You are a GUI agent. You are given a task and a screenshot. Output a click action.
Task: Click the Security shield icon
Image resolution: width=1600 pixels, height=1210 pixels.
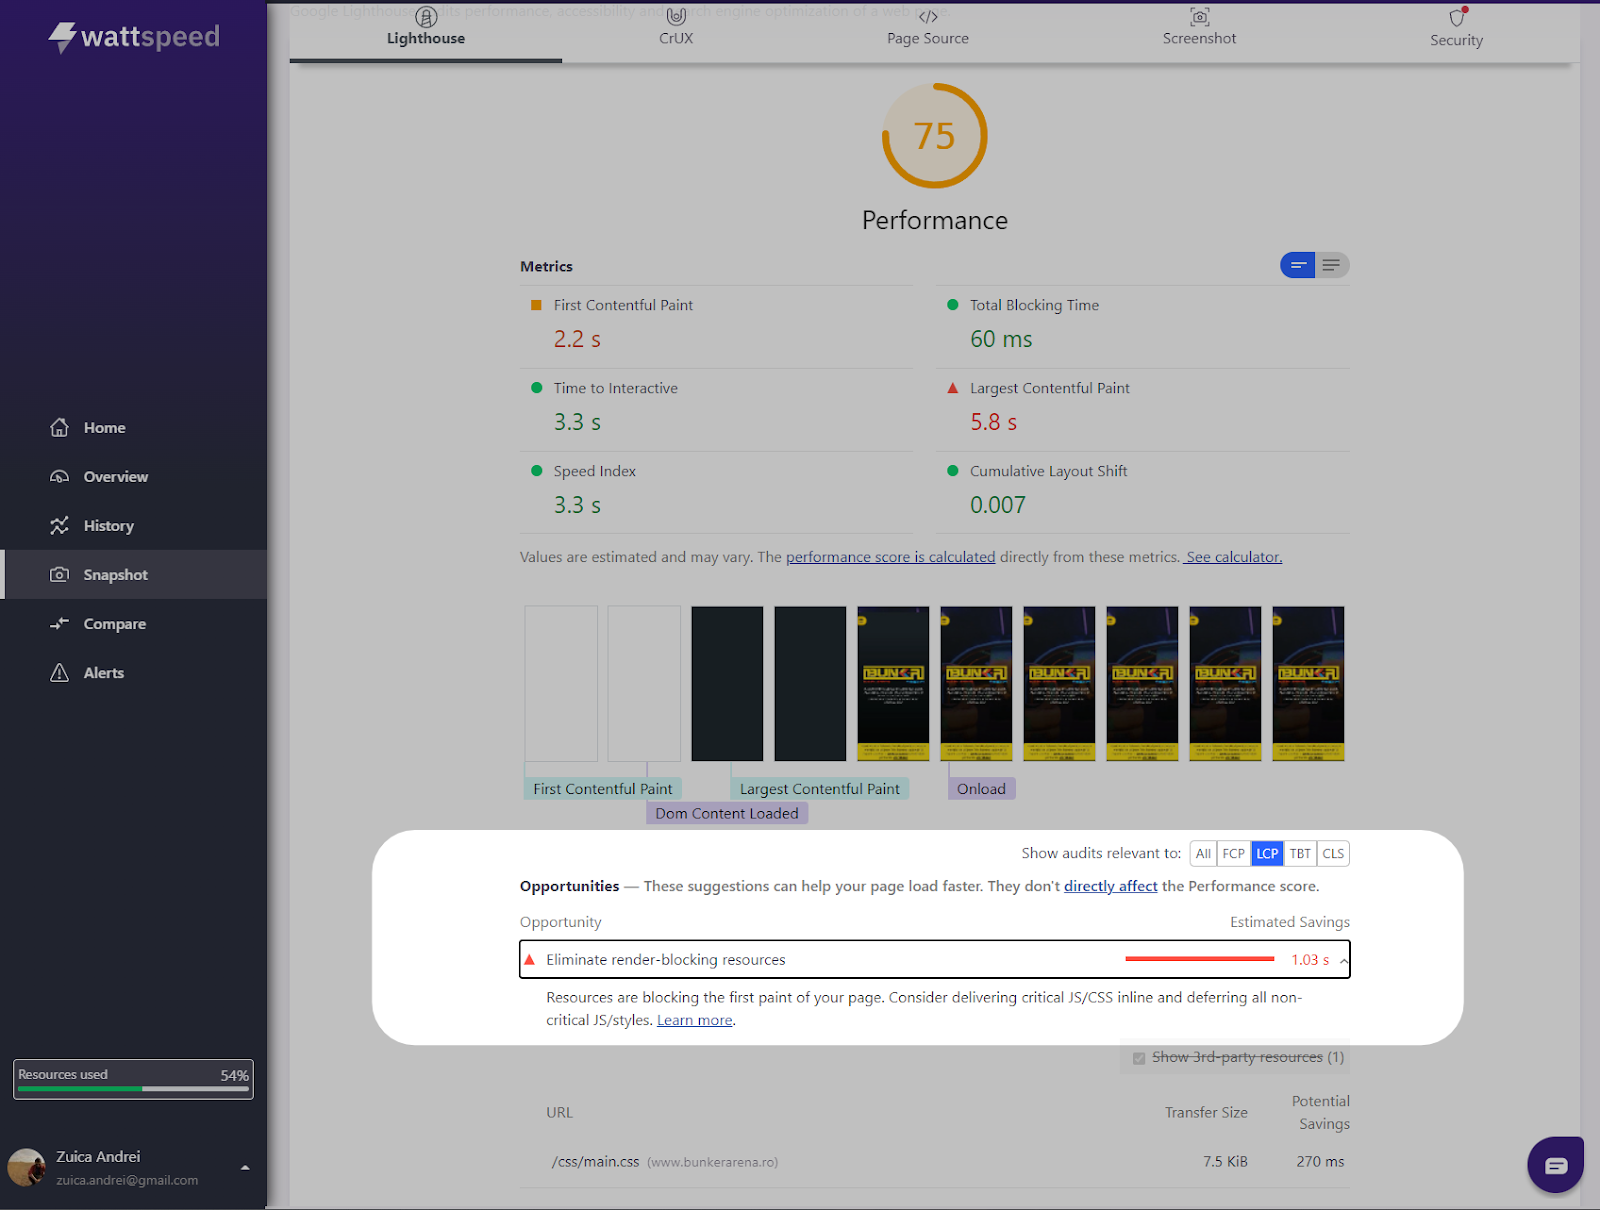1458,17
